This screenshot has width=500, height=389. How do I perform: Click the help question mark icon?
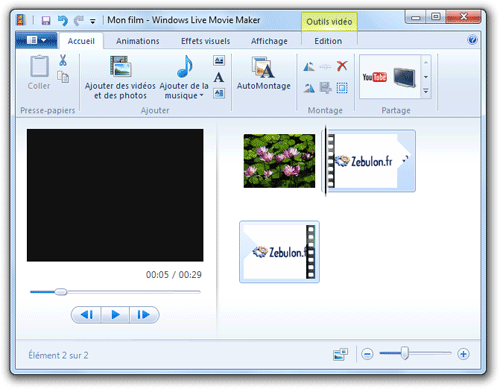(472, 40)
